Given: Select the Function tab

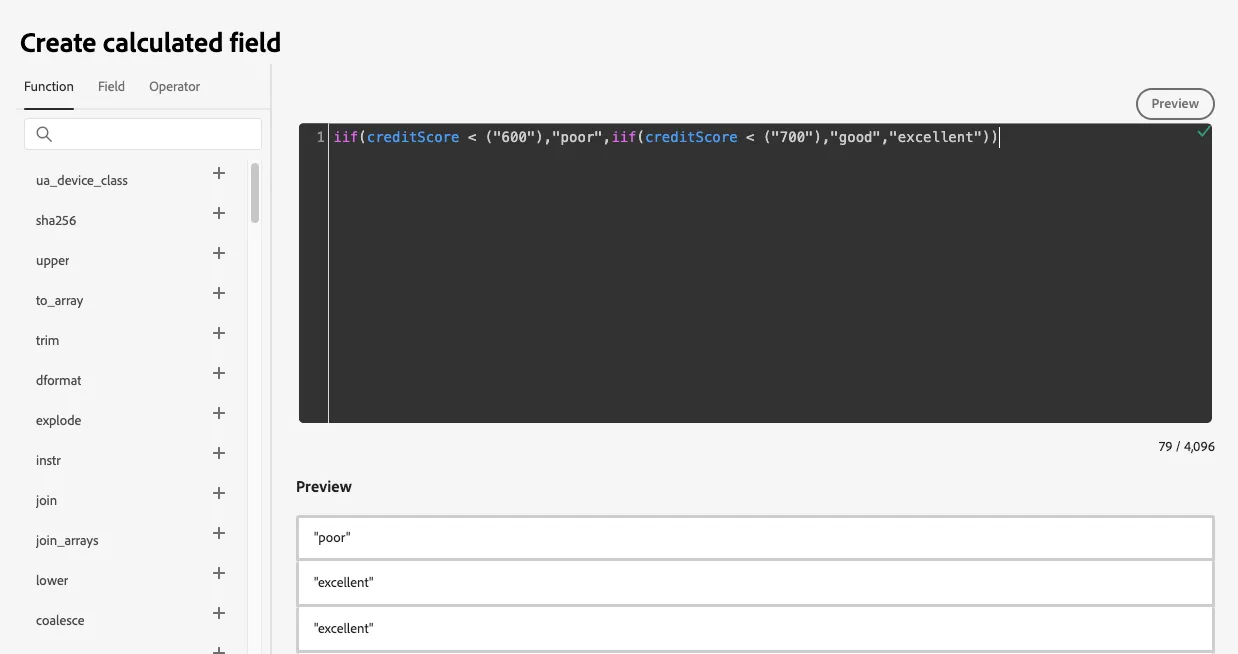Looking at the screenshot, I should tap(49, 87).
